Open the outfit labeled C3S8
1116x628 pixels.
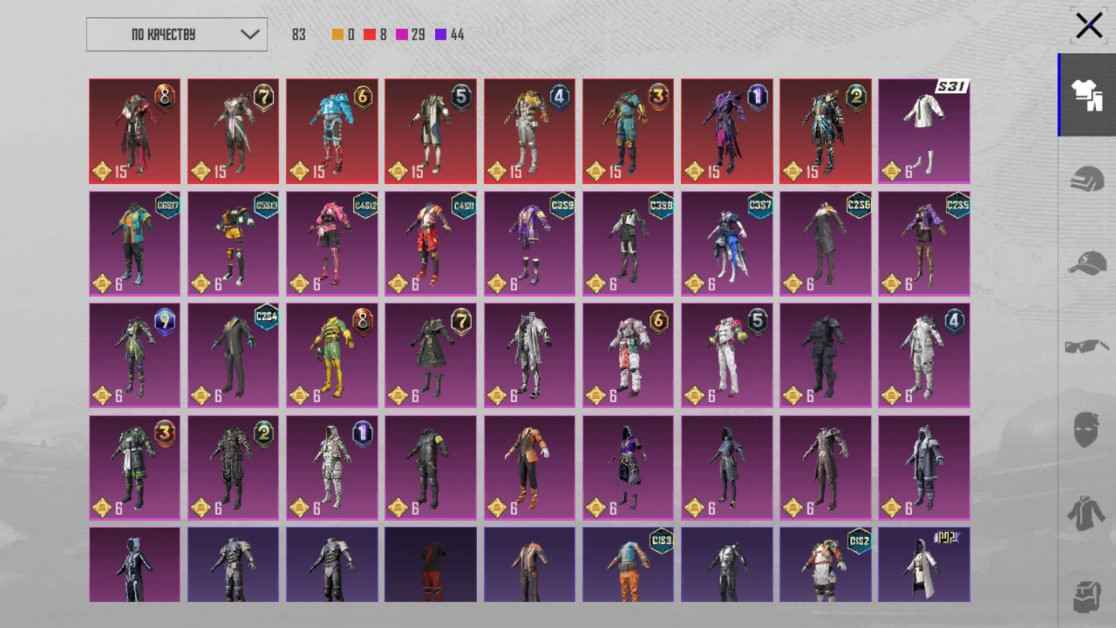pyautogui.click(x=628, y=243)
